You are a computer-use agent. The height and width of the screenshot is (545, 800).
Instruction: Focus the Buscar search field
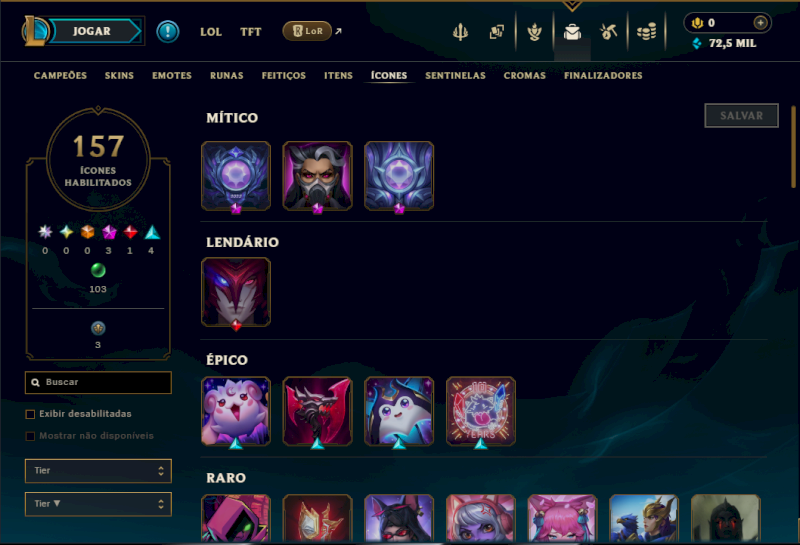(x=98, y=382)
